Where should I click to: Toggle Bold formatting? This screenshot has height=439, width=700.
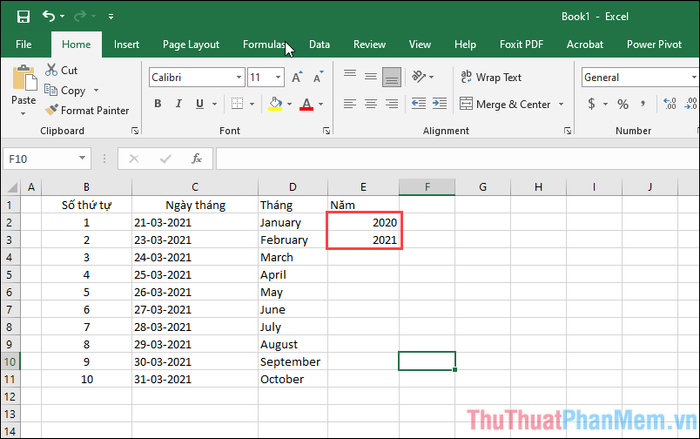(x=158, y=104)
